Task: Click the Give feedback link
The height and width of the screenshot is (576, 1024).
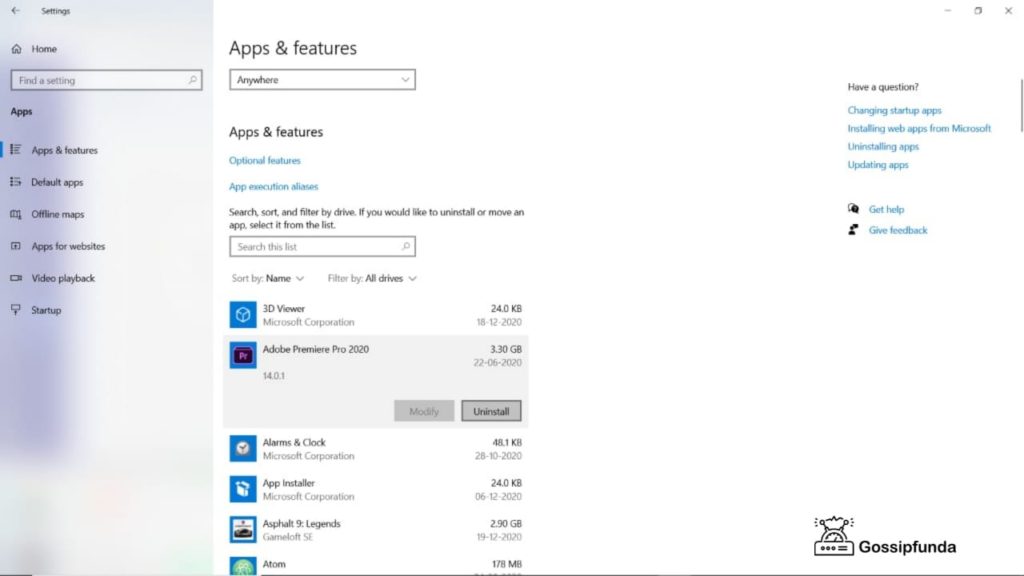Action: point(898,231)
